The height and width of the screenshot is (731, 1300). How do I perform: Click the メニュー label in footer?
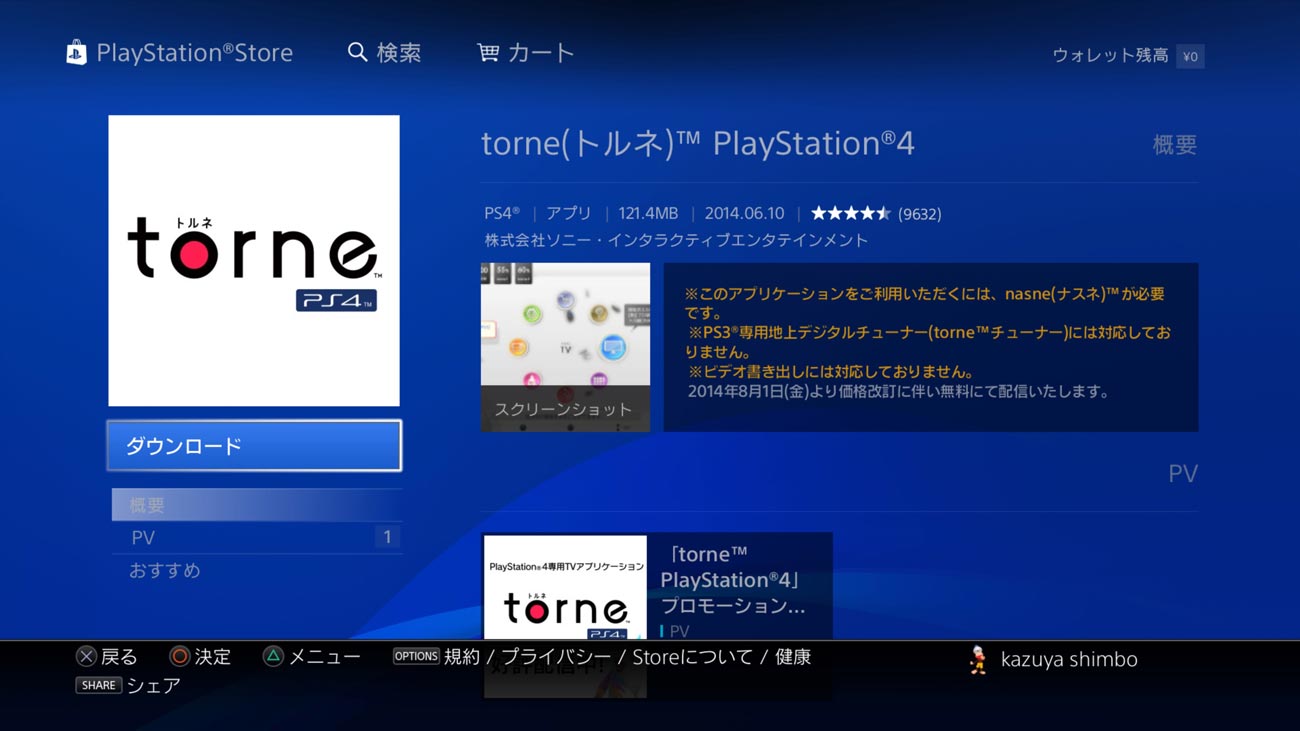tap(324, 657)
